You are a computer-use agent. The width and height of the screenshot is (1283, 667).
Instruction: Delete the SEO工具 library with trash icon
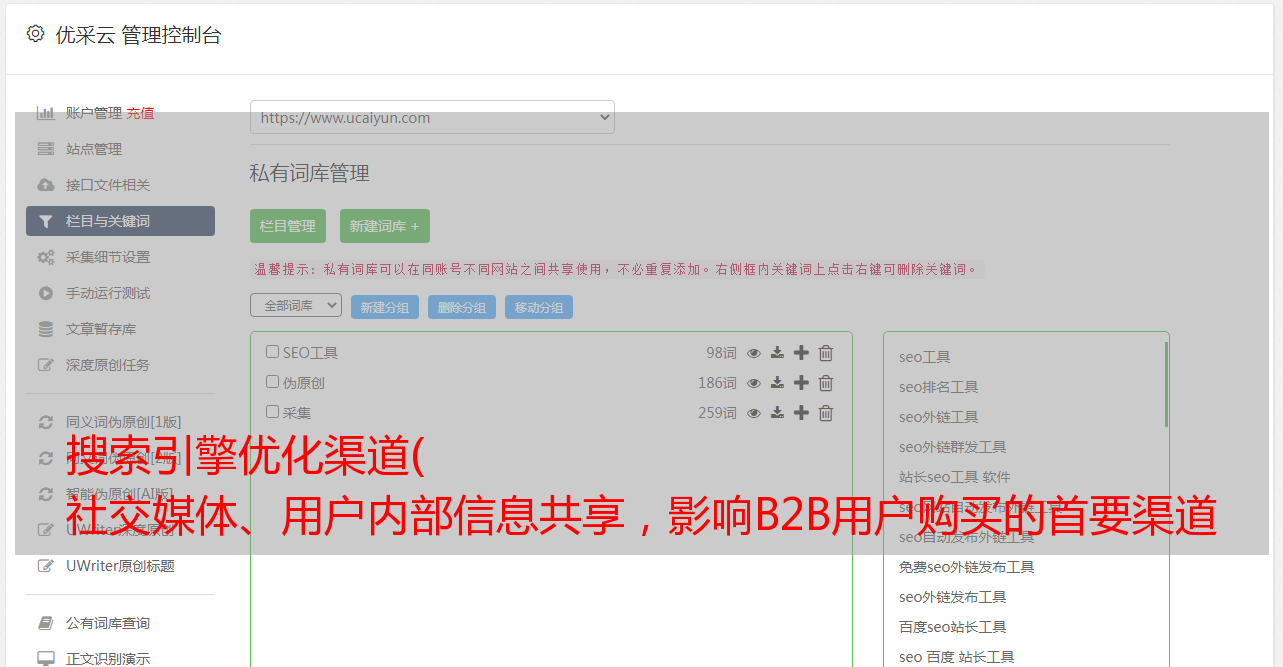[x=826, y=353]
